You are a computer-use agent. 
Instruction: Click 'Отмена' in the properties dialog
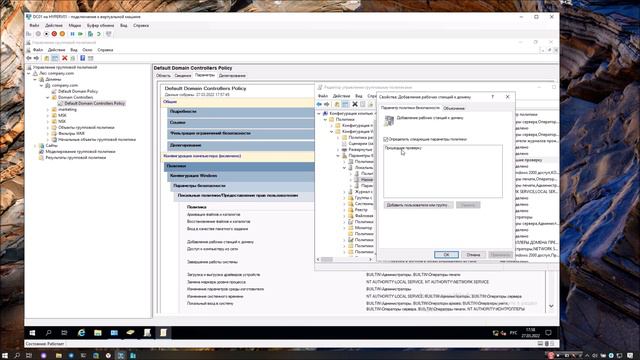(473, 255)
